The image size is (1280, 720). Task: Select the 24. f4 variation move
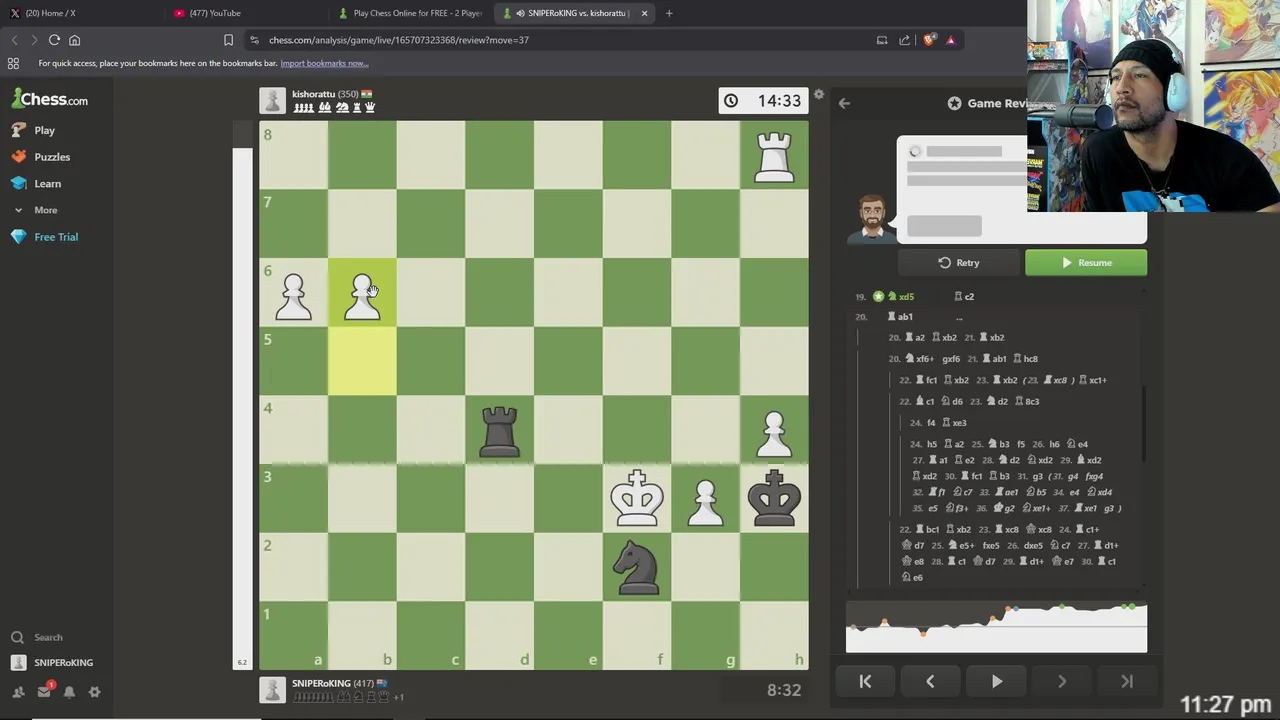click(931, 423)
